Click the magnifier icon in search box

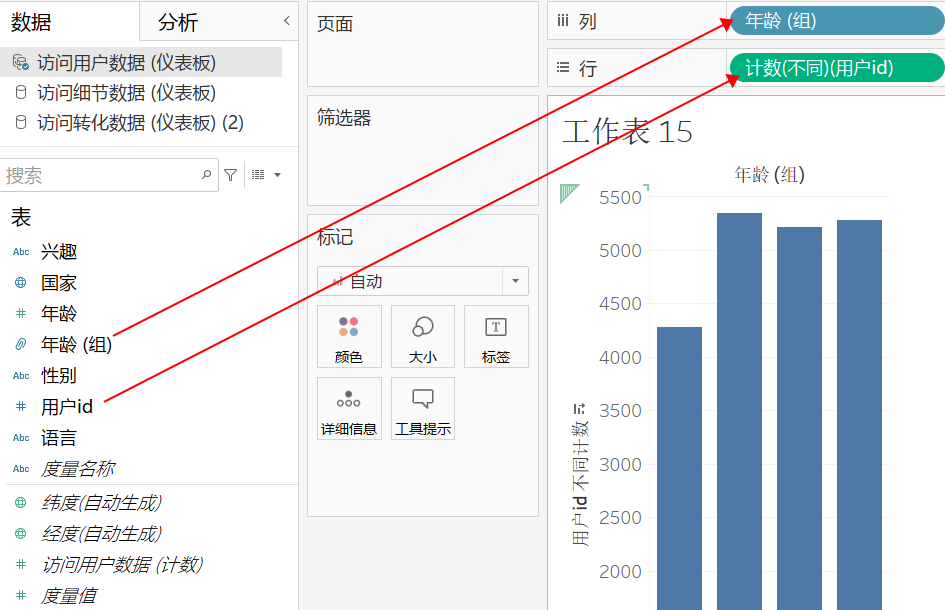tap(206, 175)
